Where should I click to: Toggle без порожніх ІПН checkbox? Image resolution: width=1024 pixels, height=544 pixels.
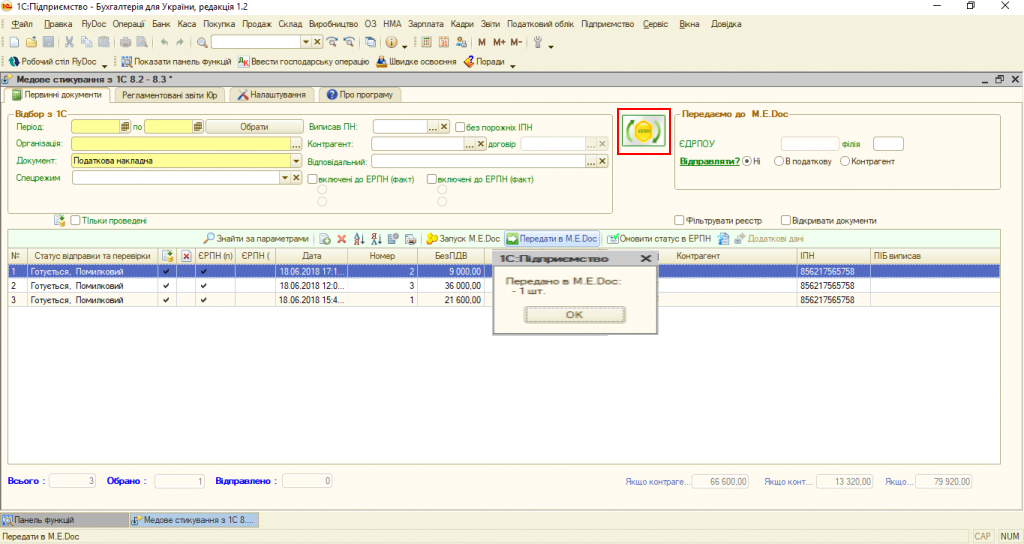pos(460,127)
